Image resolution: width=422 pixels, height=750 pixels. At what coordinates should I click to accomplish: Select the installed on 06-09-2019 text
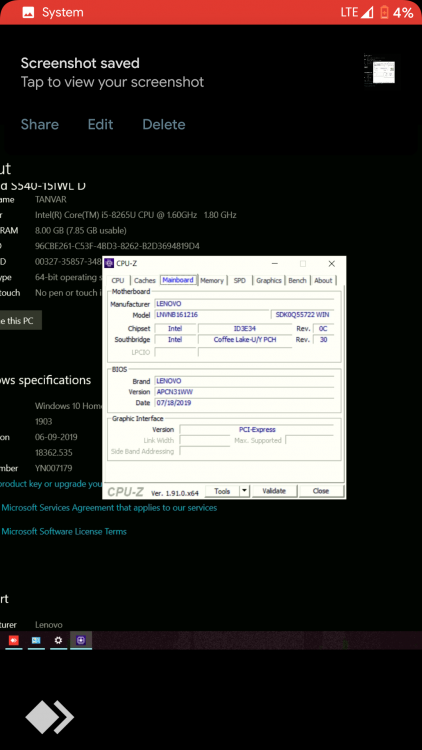(x=56, y=437)
